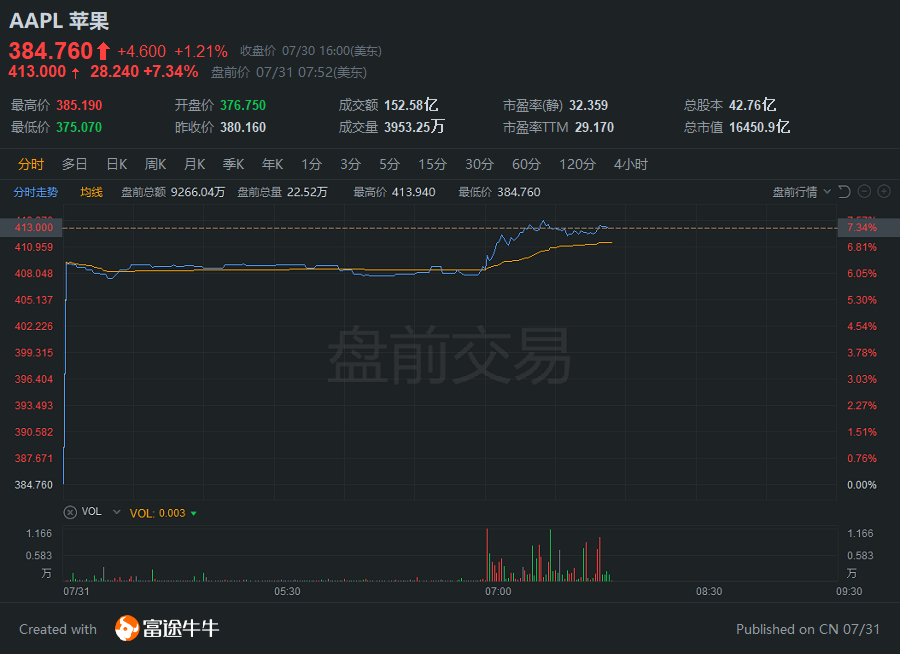Switch to the 4小时 four-hour chart
The height and width of the screenshot is (654, 900).
631,164
